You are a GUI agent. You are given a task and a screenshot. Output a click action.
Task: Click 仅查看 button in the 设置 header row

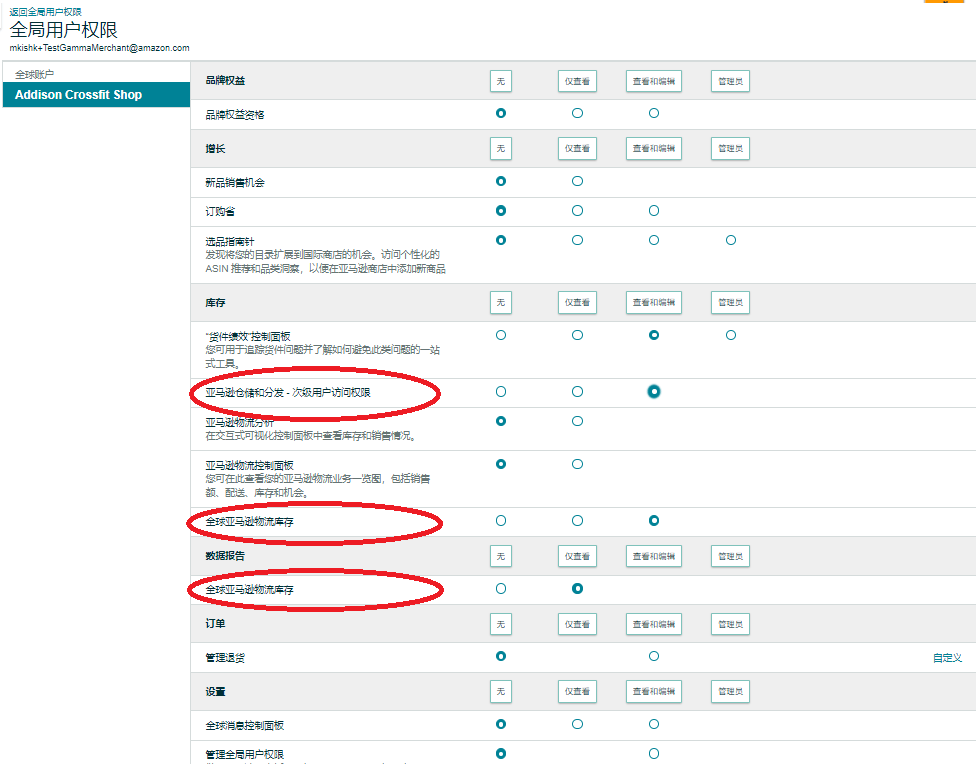[x=577, y=692]
